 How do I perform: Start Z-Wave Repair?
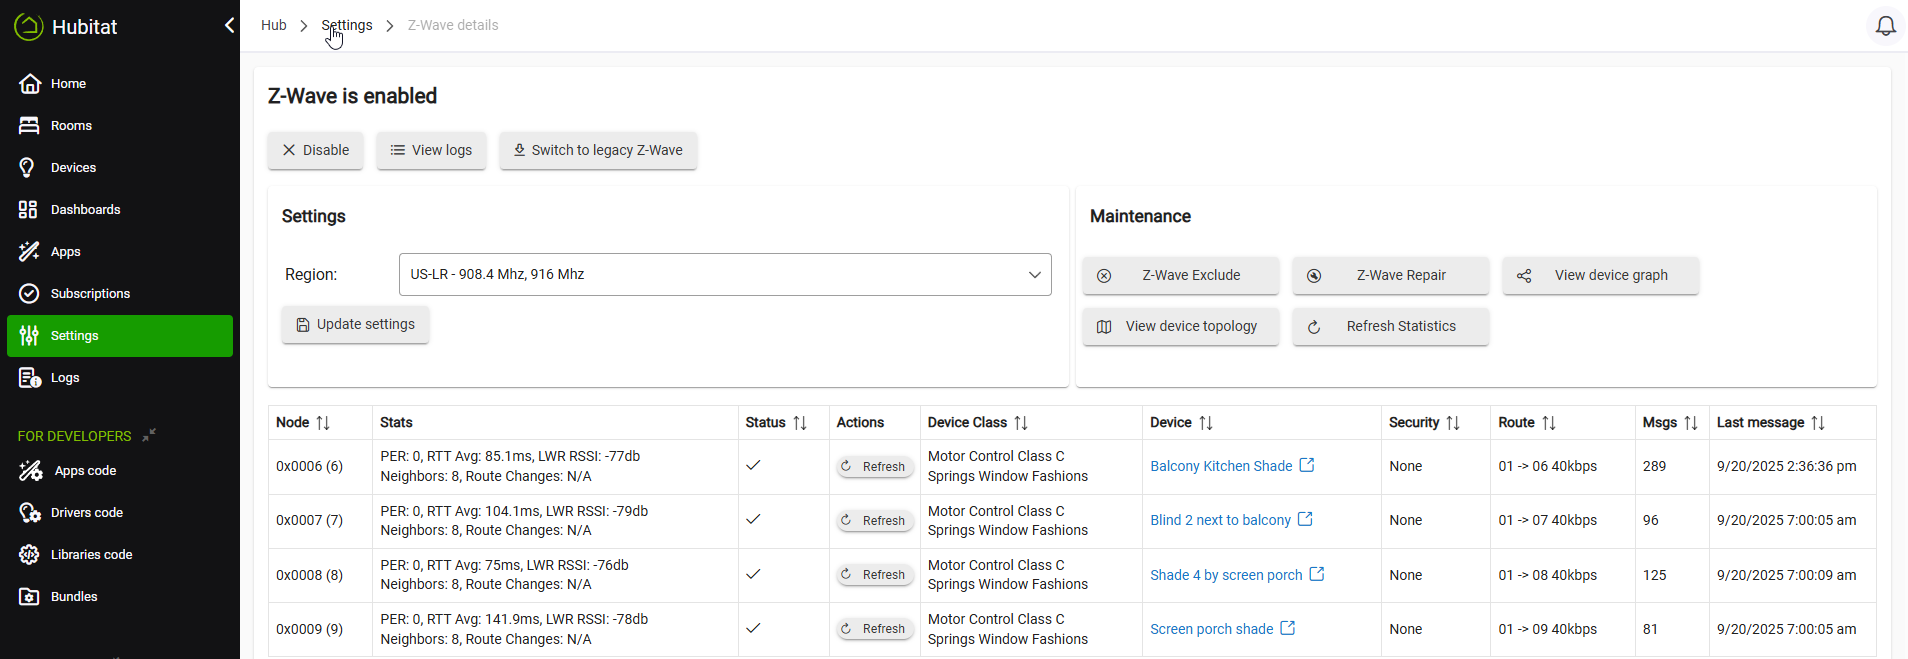click(x=1390, y=276)
